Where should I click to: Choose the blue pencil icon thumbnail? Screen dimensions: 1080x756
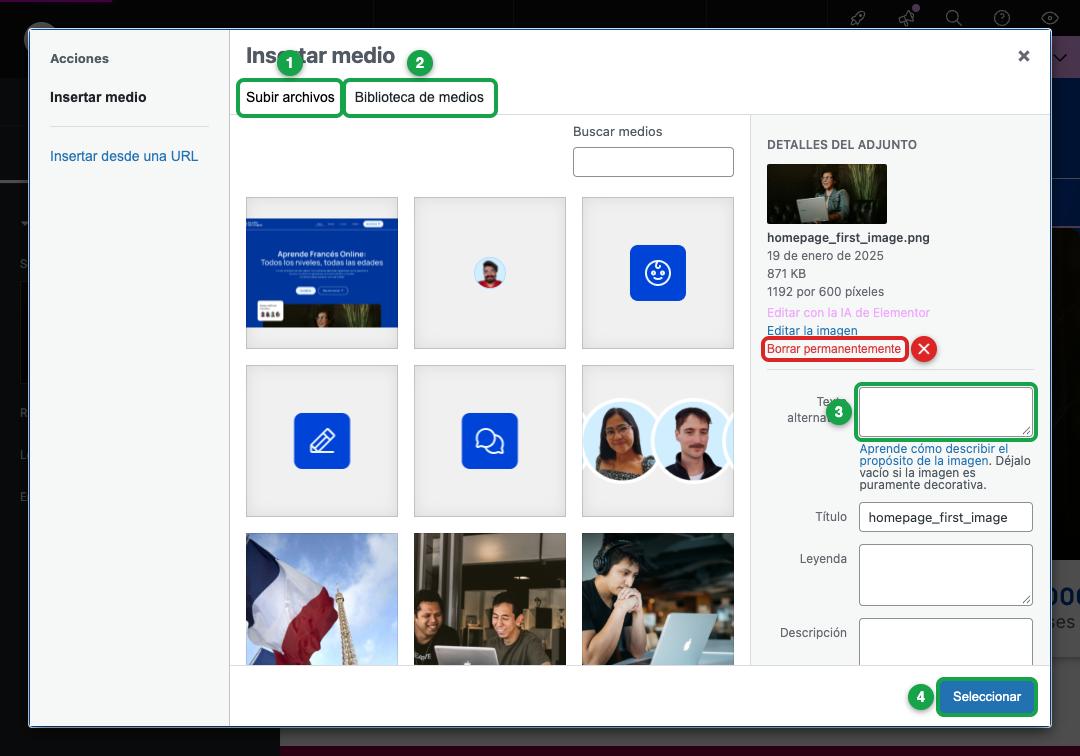point(322,441)
